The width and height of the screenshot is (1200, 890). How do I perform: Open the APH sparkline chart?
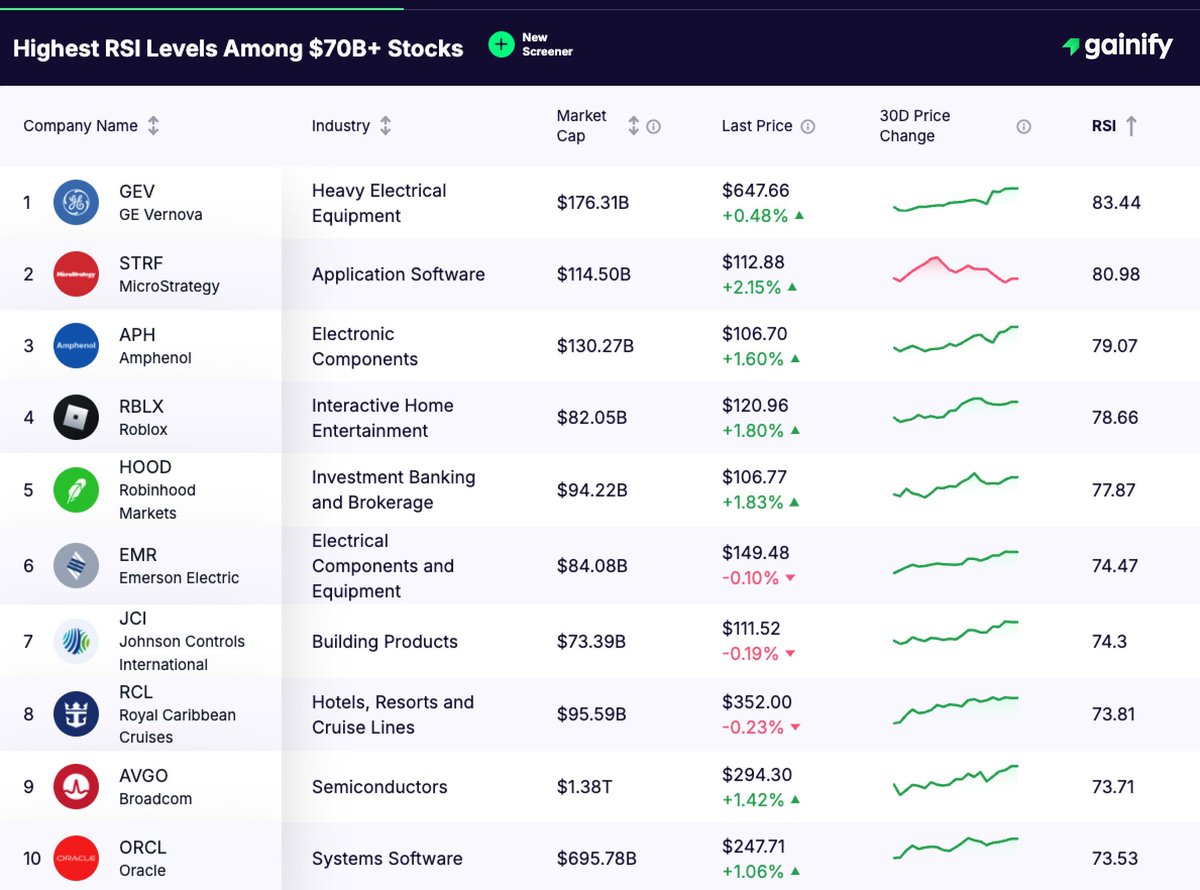point(955,340)
